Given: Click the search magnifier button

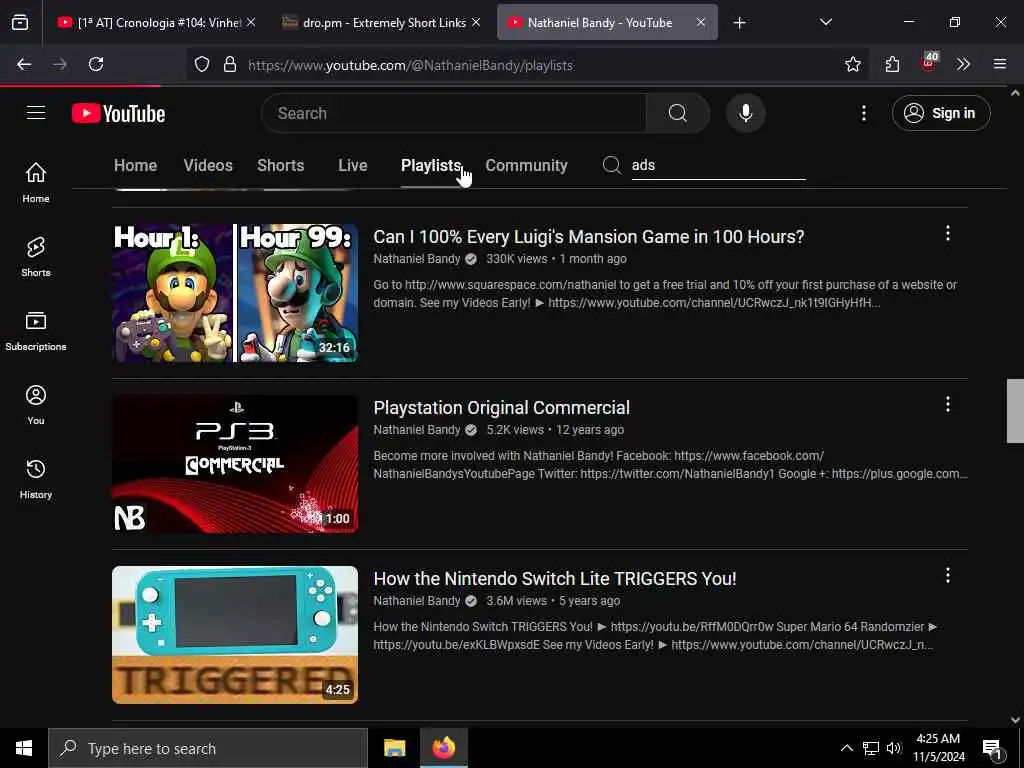Looking at the screenshot, I should [x=677, y=113].
